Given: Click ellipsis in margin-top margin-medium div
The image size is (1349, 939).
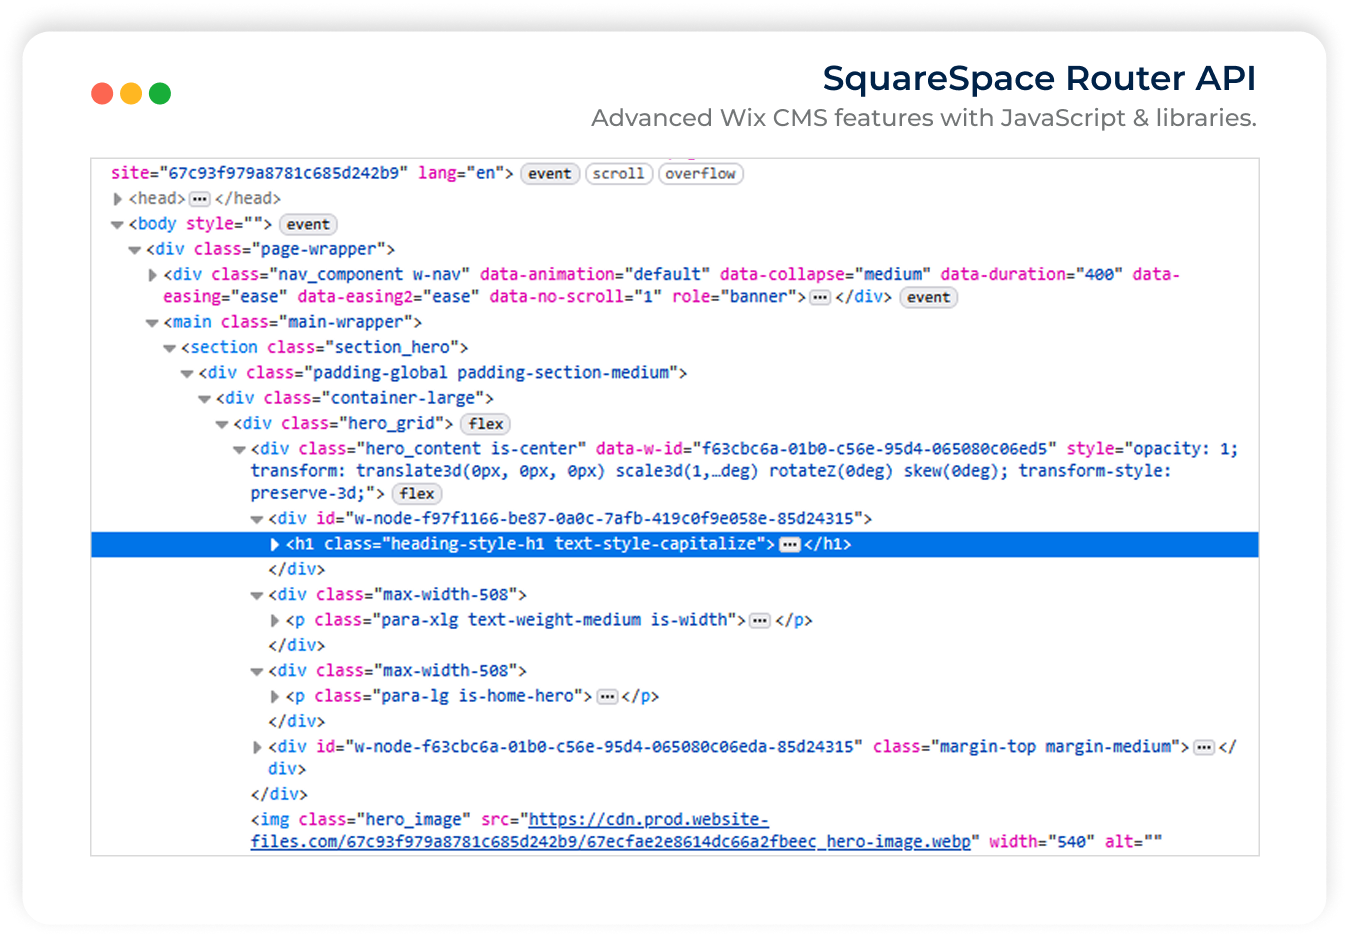Looking at the screenshot, I should (1204, 747).
